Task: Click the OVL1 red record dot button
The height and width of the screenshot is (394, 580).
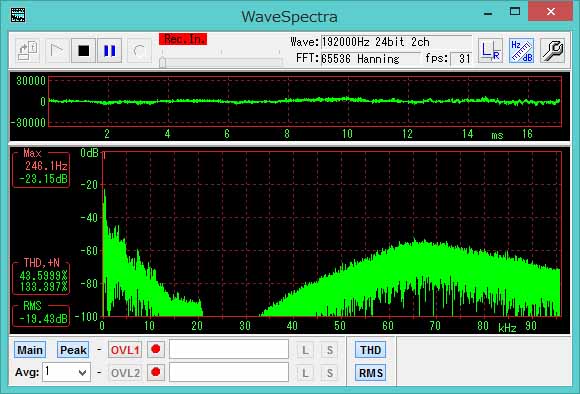Action: click(x=156, y=349)
